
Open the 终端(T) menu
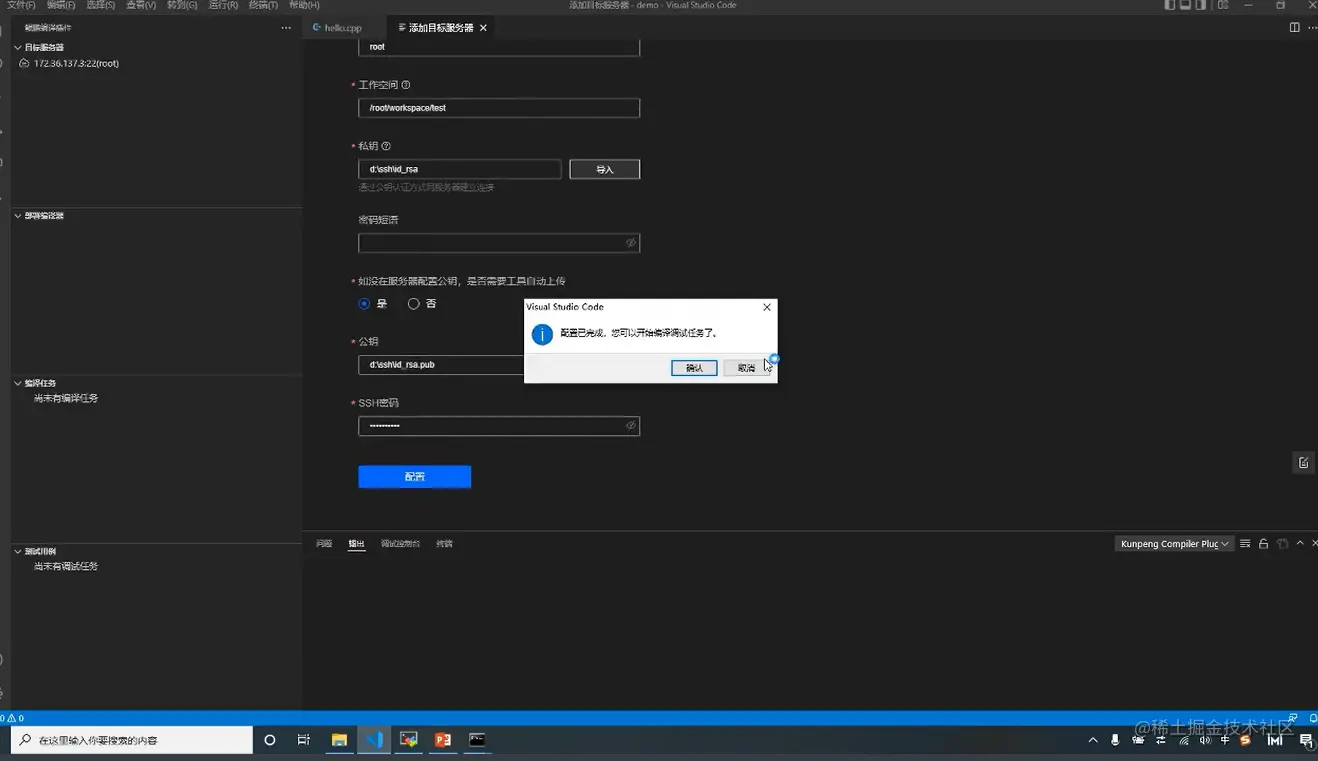click(263, 5)
